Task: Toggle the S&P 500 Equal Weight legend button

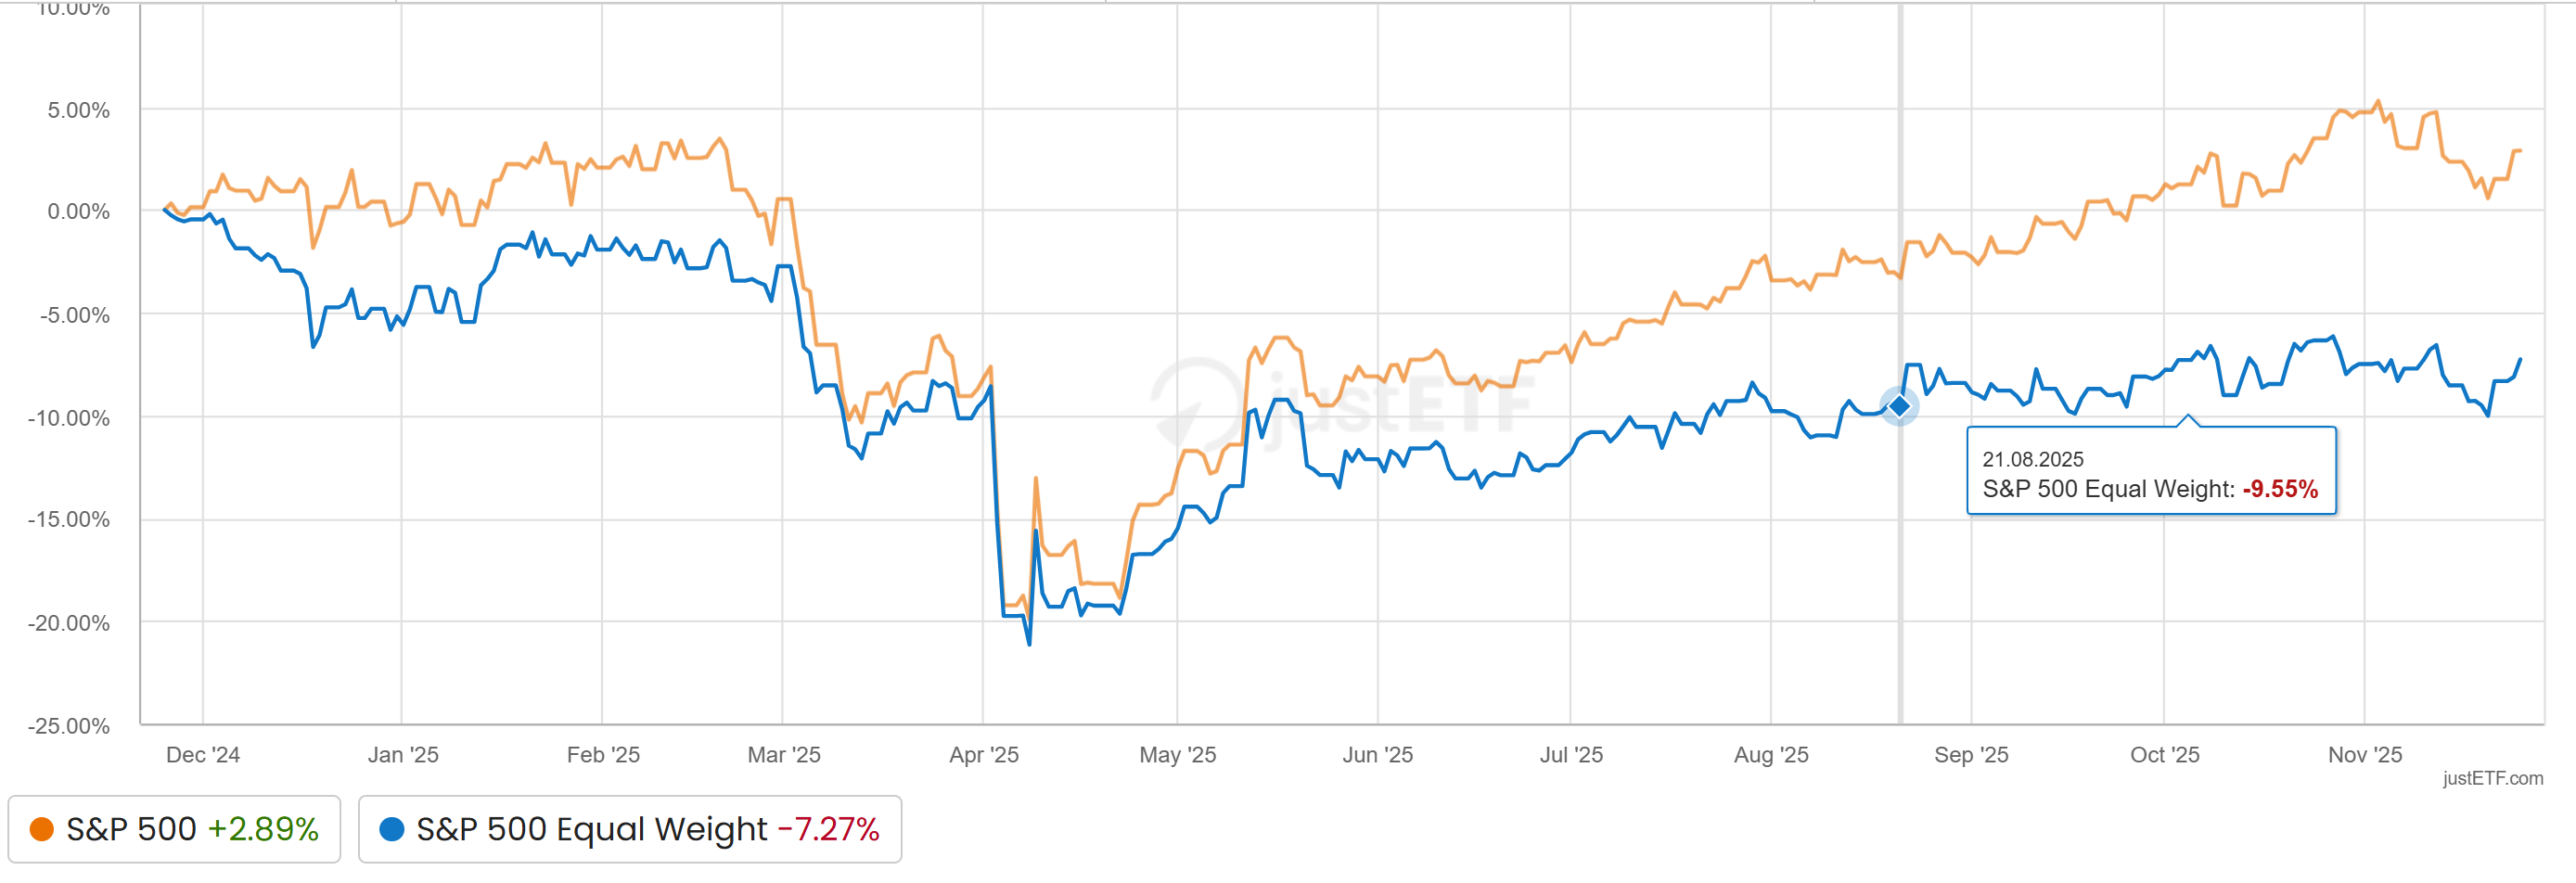Action: [629, 829]
